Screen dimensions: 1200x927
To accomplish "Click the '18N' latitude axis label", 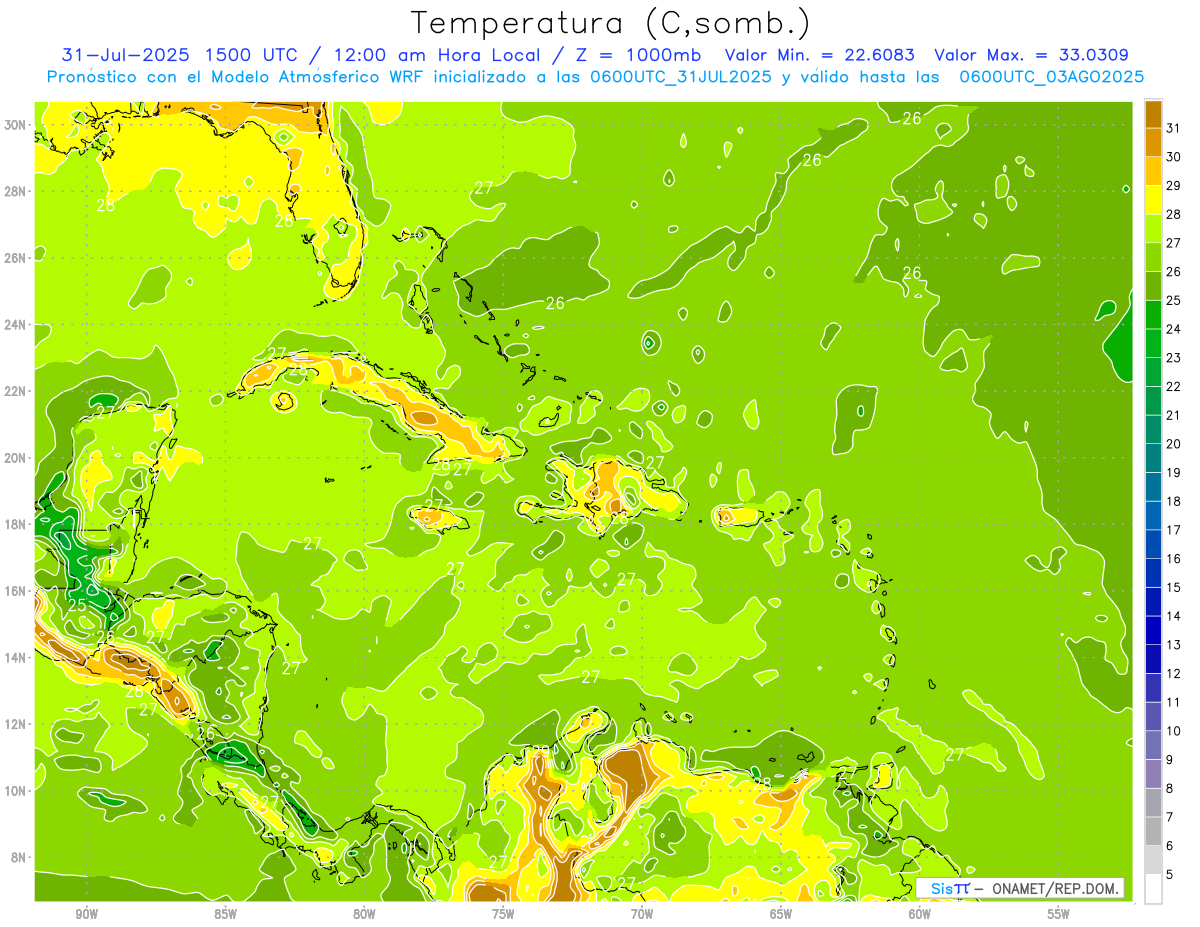I will coord(15,524).
